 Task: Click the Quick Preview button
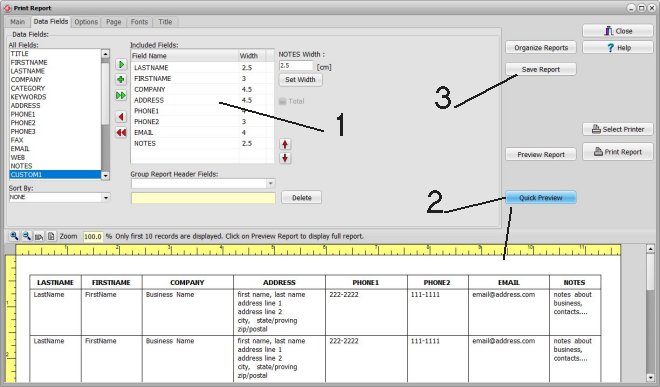[540, 198]
